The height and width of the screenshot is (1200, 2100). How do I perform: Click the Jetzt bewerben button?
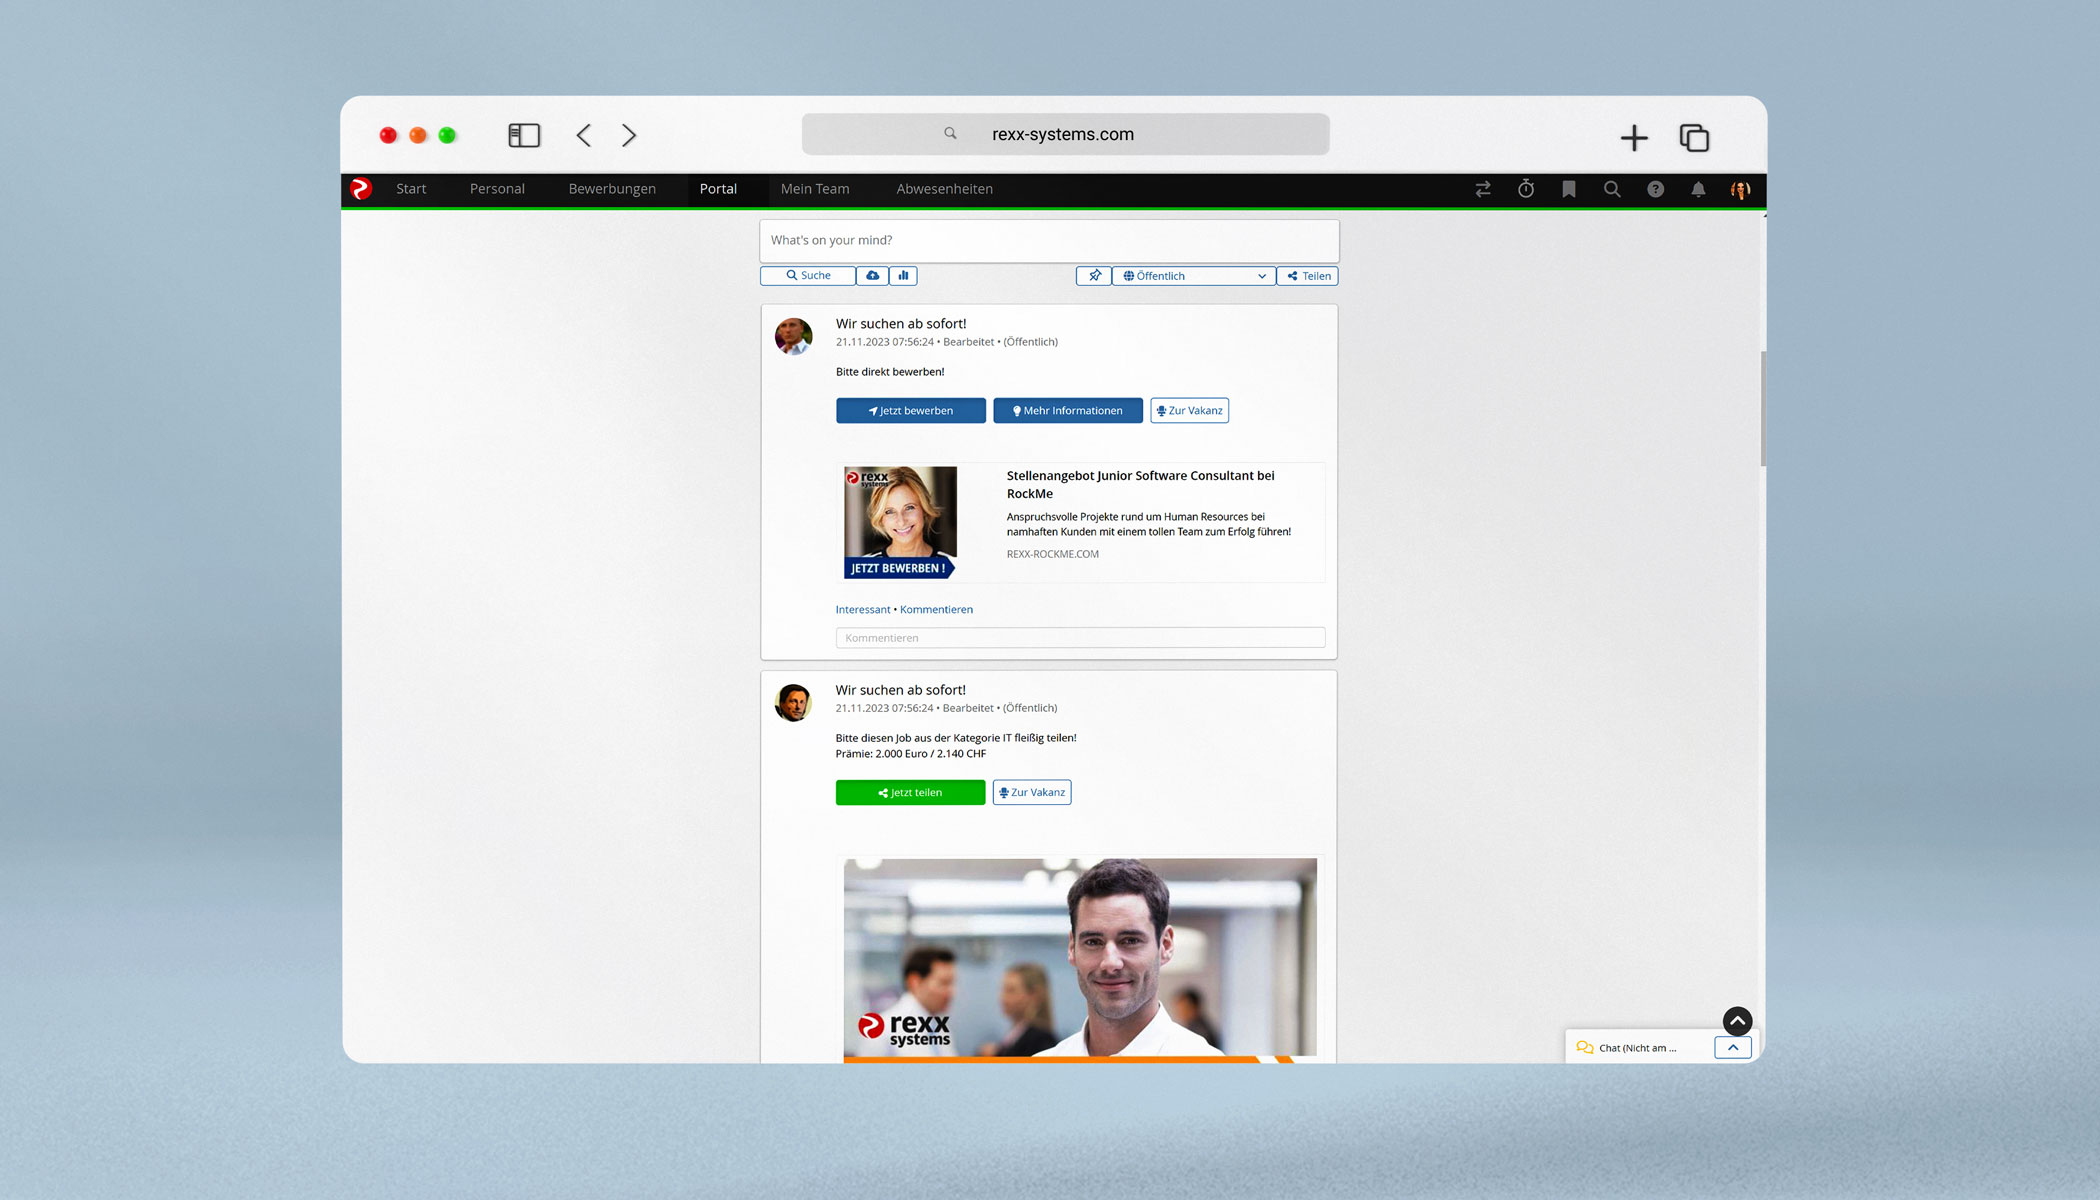910,410
